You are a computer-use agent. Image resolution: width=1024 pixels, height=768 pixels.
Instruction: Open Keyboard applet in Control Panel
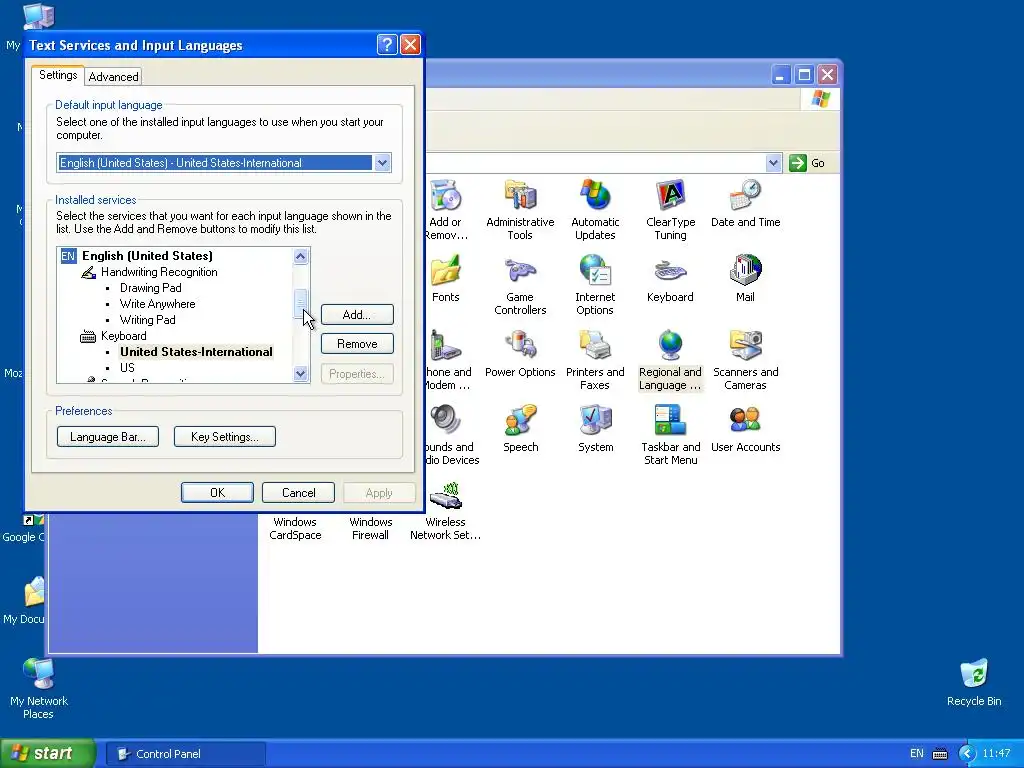(670, 279)
